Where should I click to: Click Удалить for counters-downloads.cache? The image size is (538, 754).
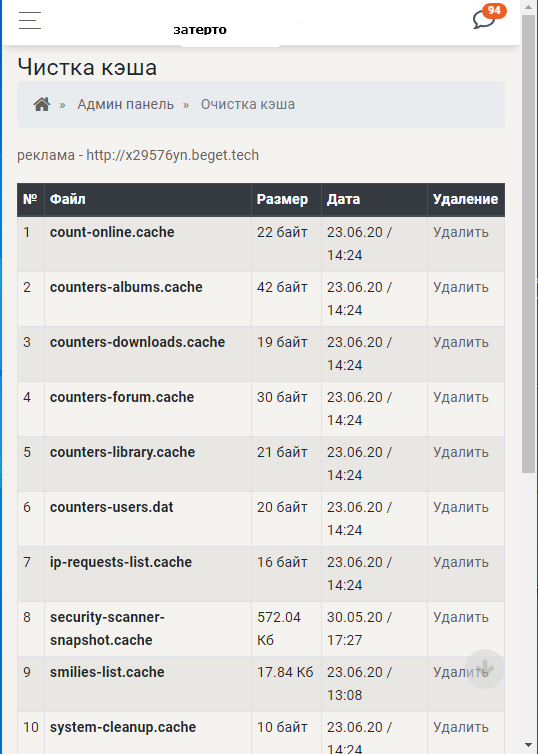coord(461,342)
